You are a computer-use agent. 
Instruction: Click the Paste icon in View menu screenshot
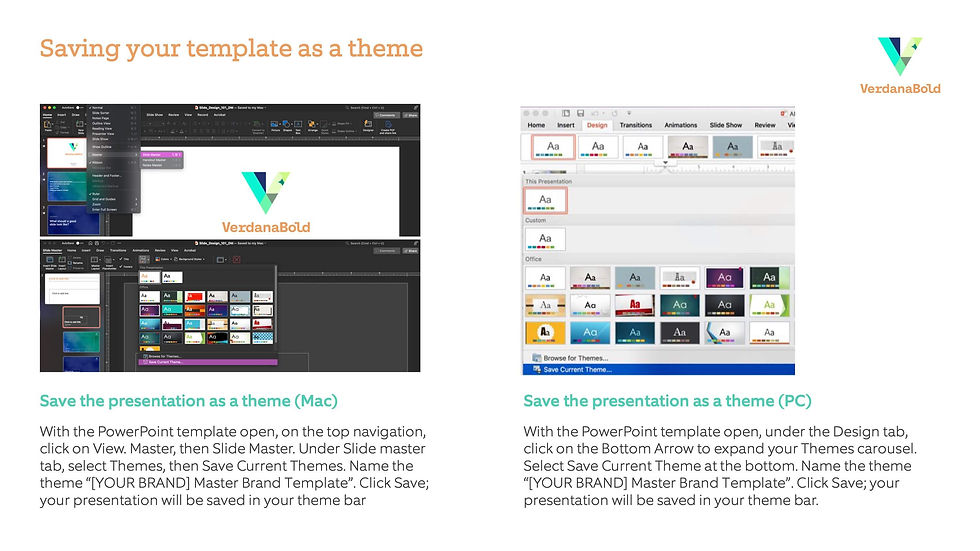pyautogui.click(x=48, y=126)
